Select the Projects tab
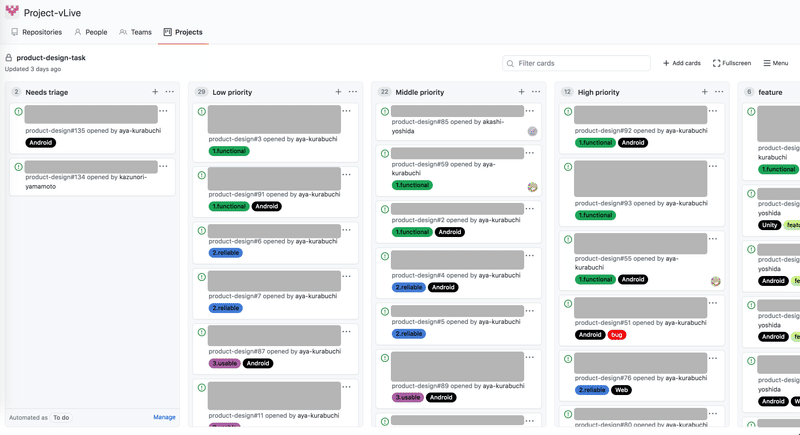The width and height of the screenshot is (800, 435). 183,32
